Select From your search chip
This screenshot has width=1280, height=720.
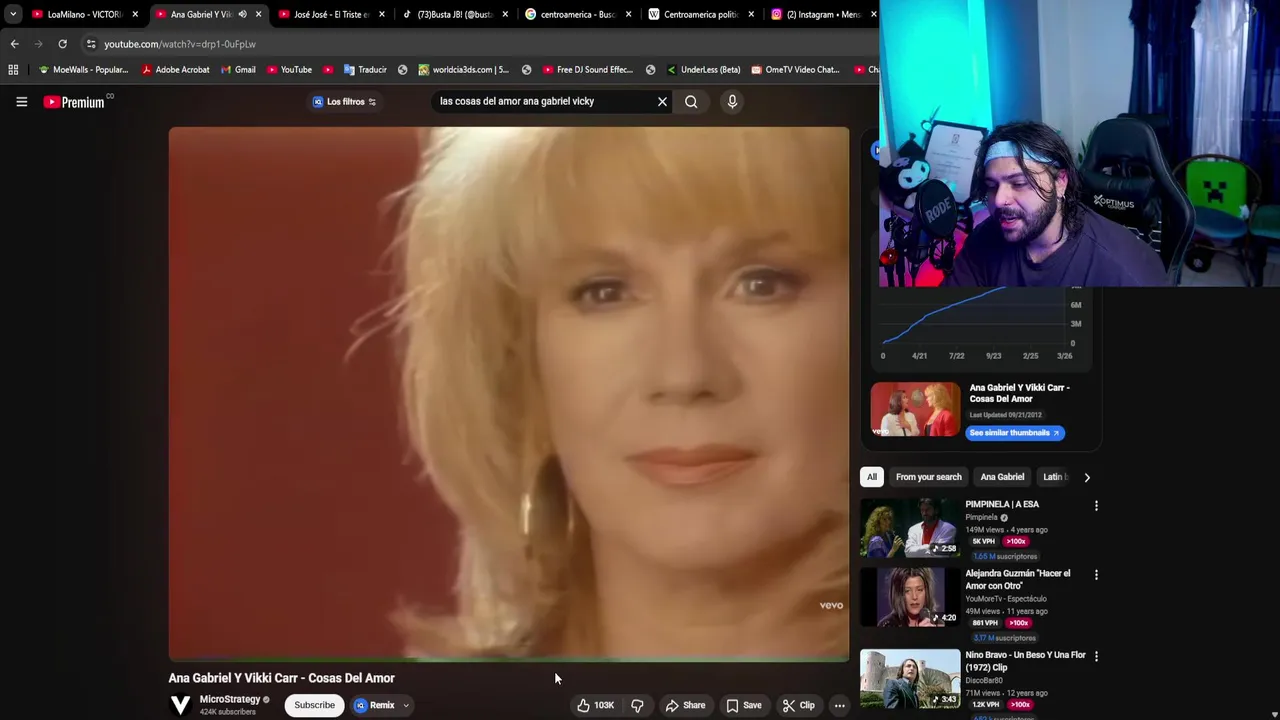(928, 477)
